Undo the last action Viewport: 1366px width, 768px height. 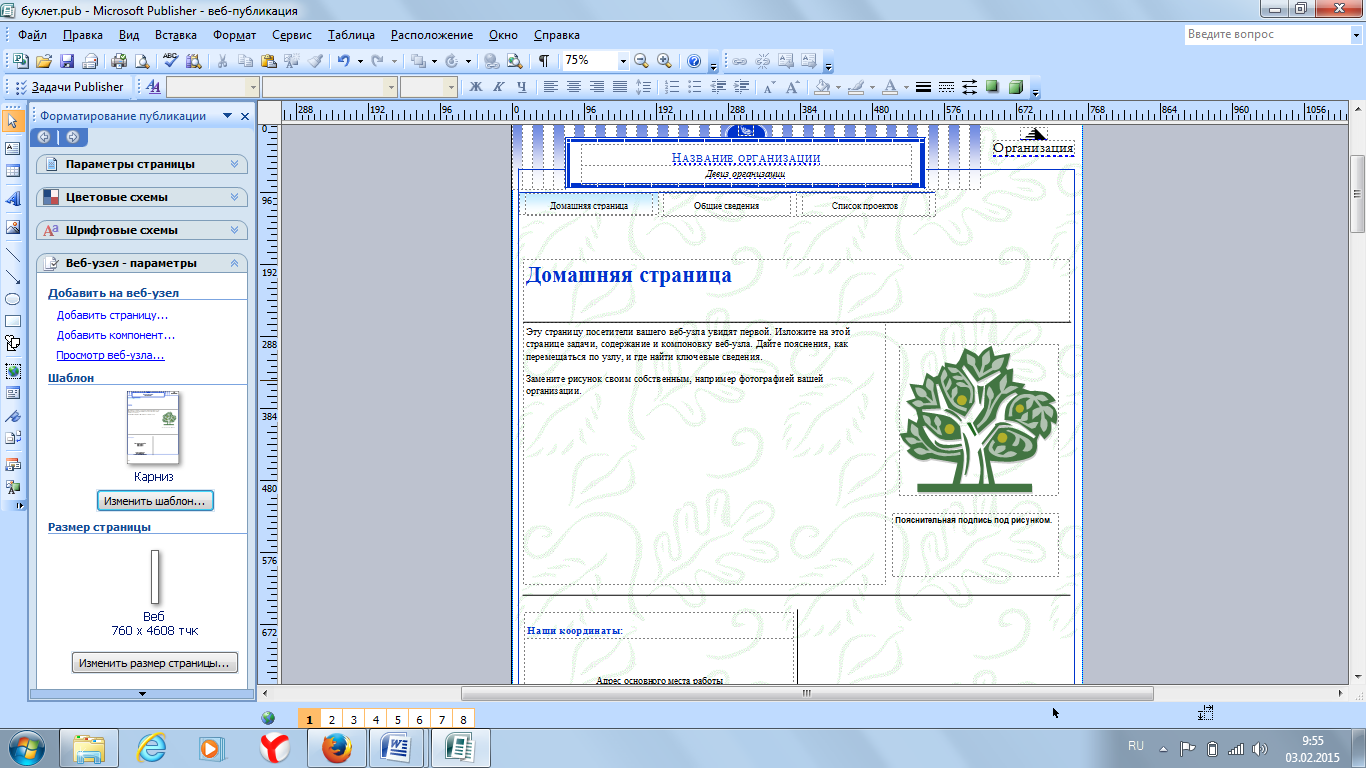[344, 61]
